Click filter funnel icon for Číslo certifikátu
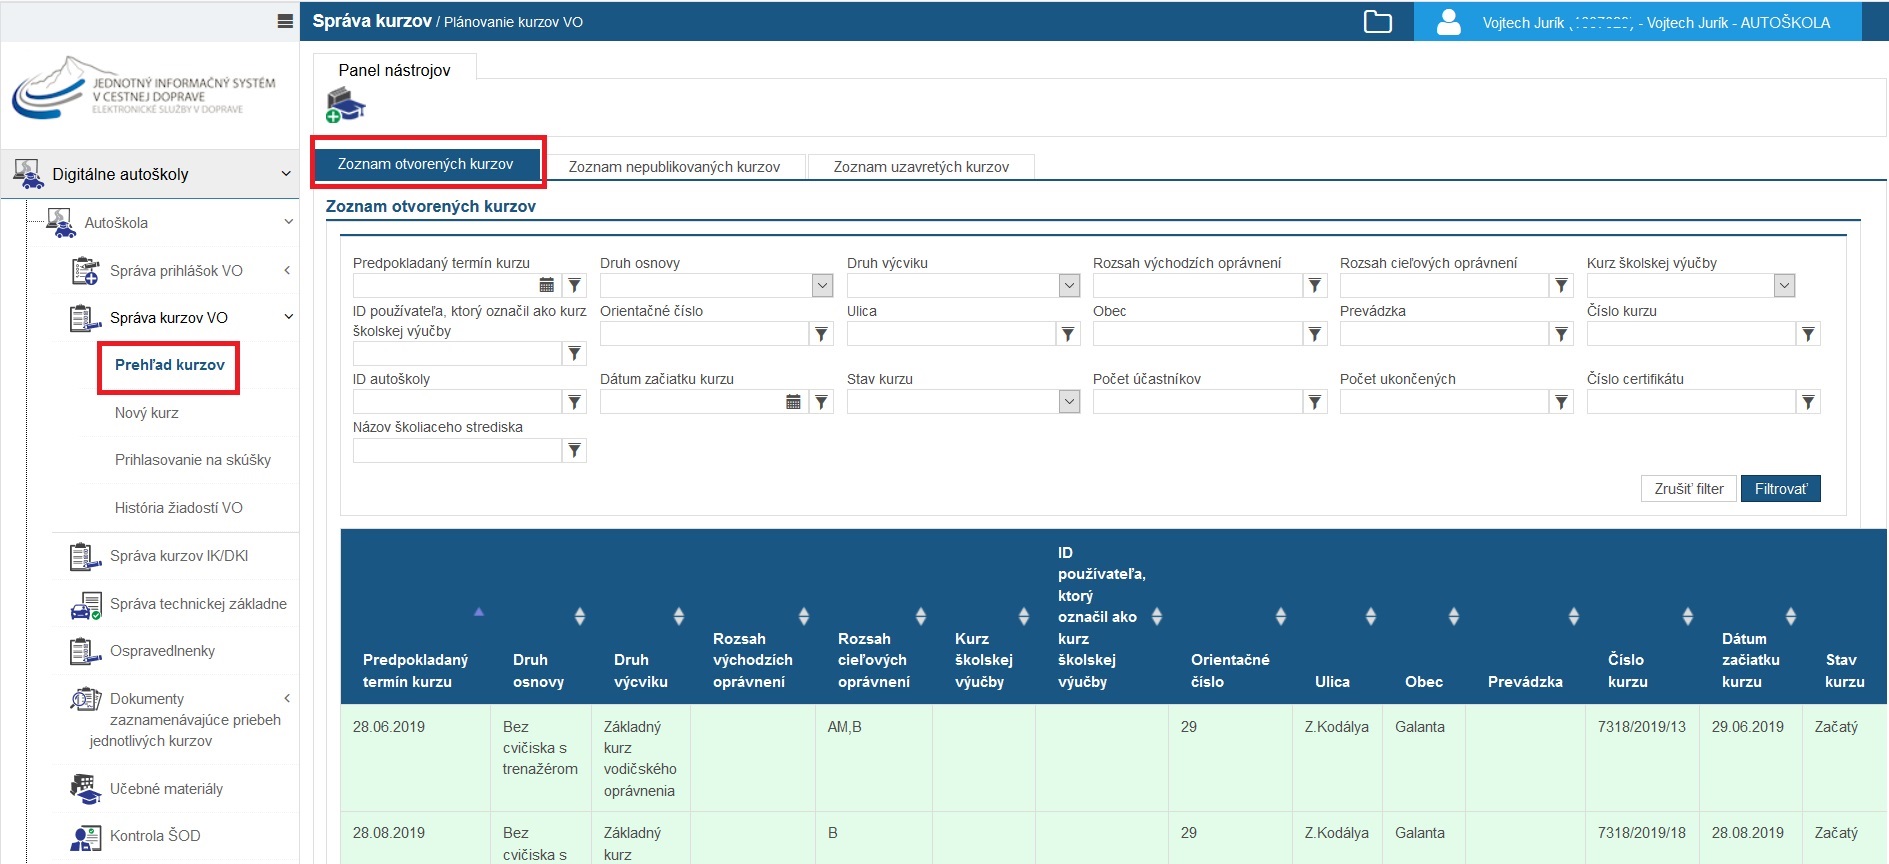 point(1808,402)
